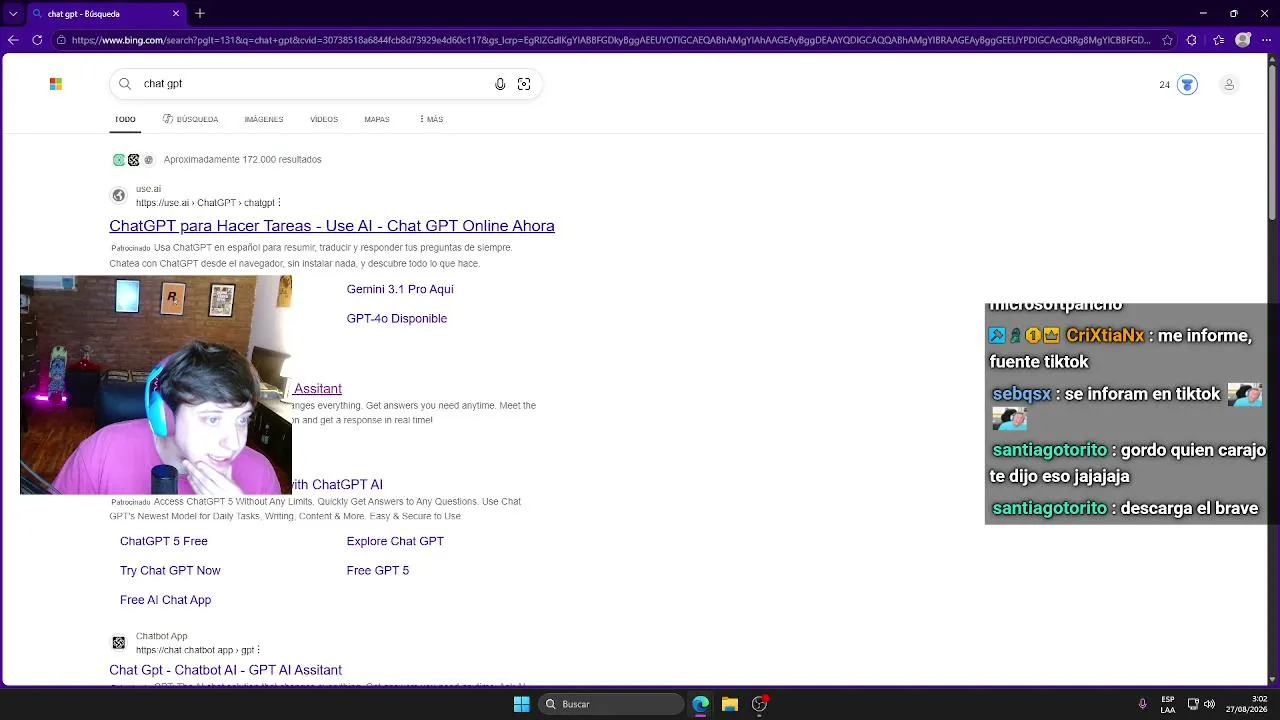This screenshot has width=1280, height=720.
Task: Click the sebqsx username in chat
Action: [x=1021, y=394]
